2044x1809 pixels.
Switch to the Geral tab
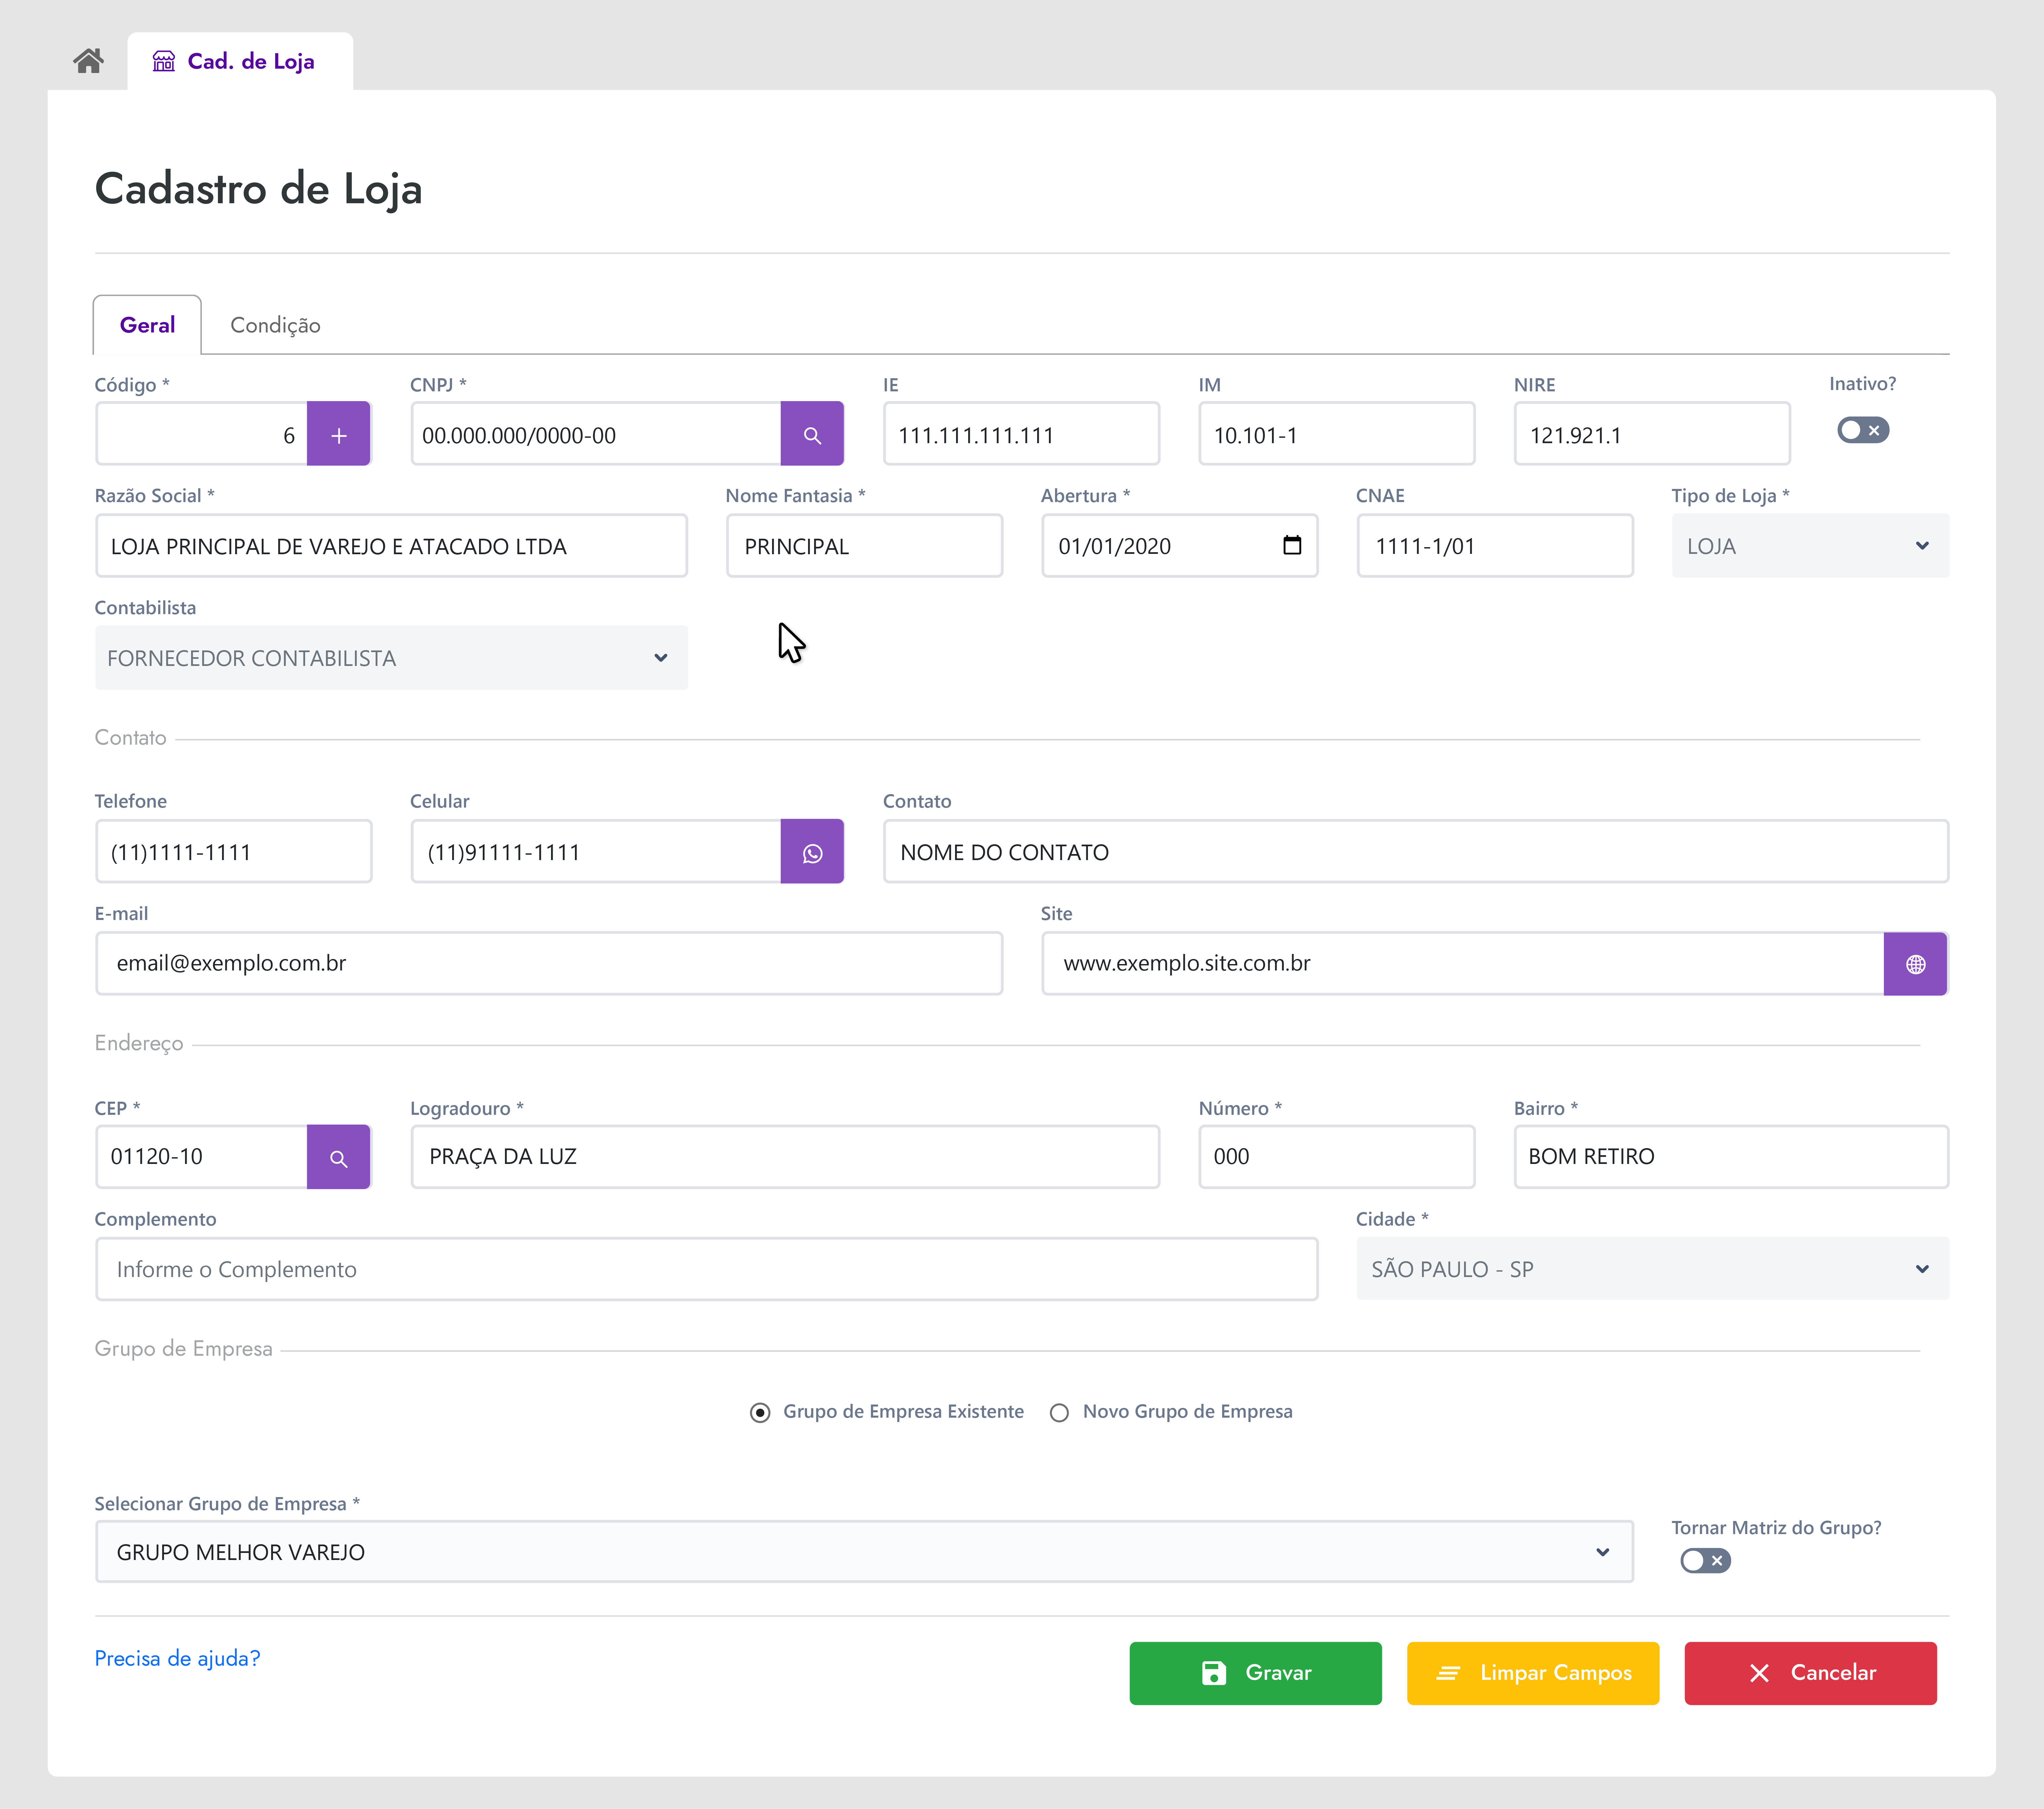[x=147, y=325]
